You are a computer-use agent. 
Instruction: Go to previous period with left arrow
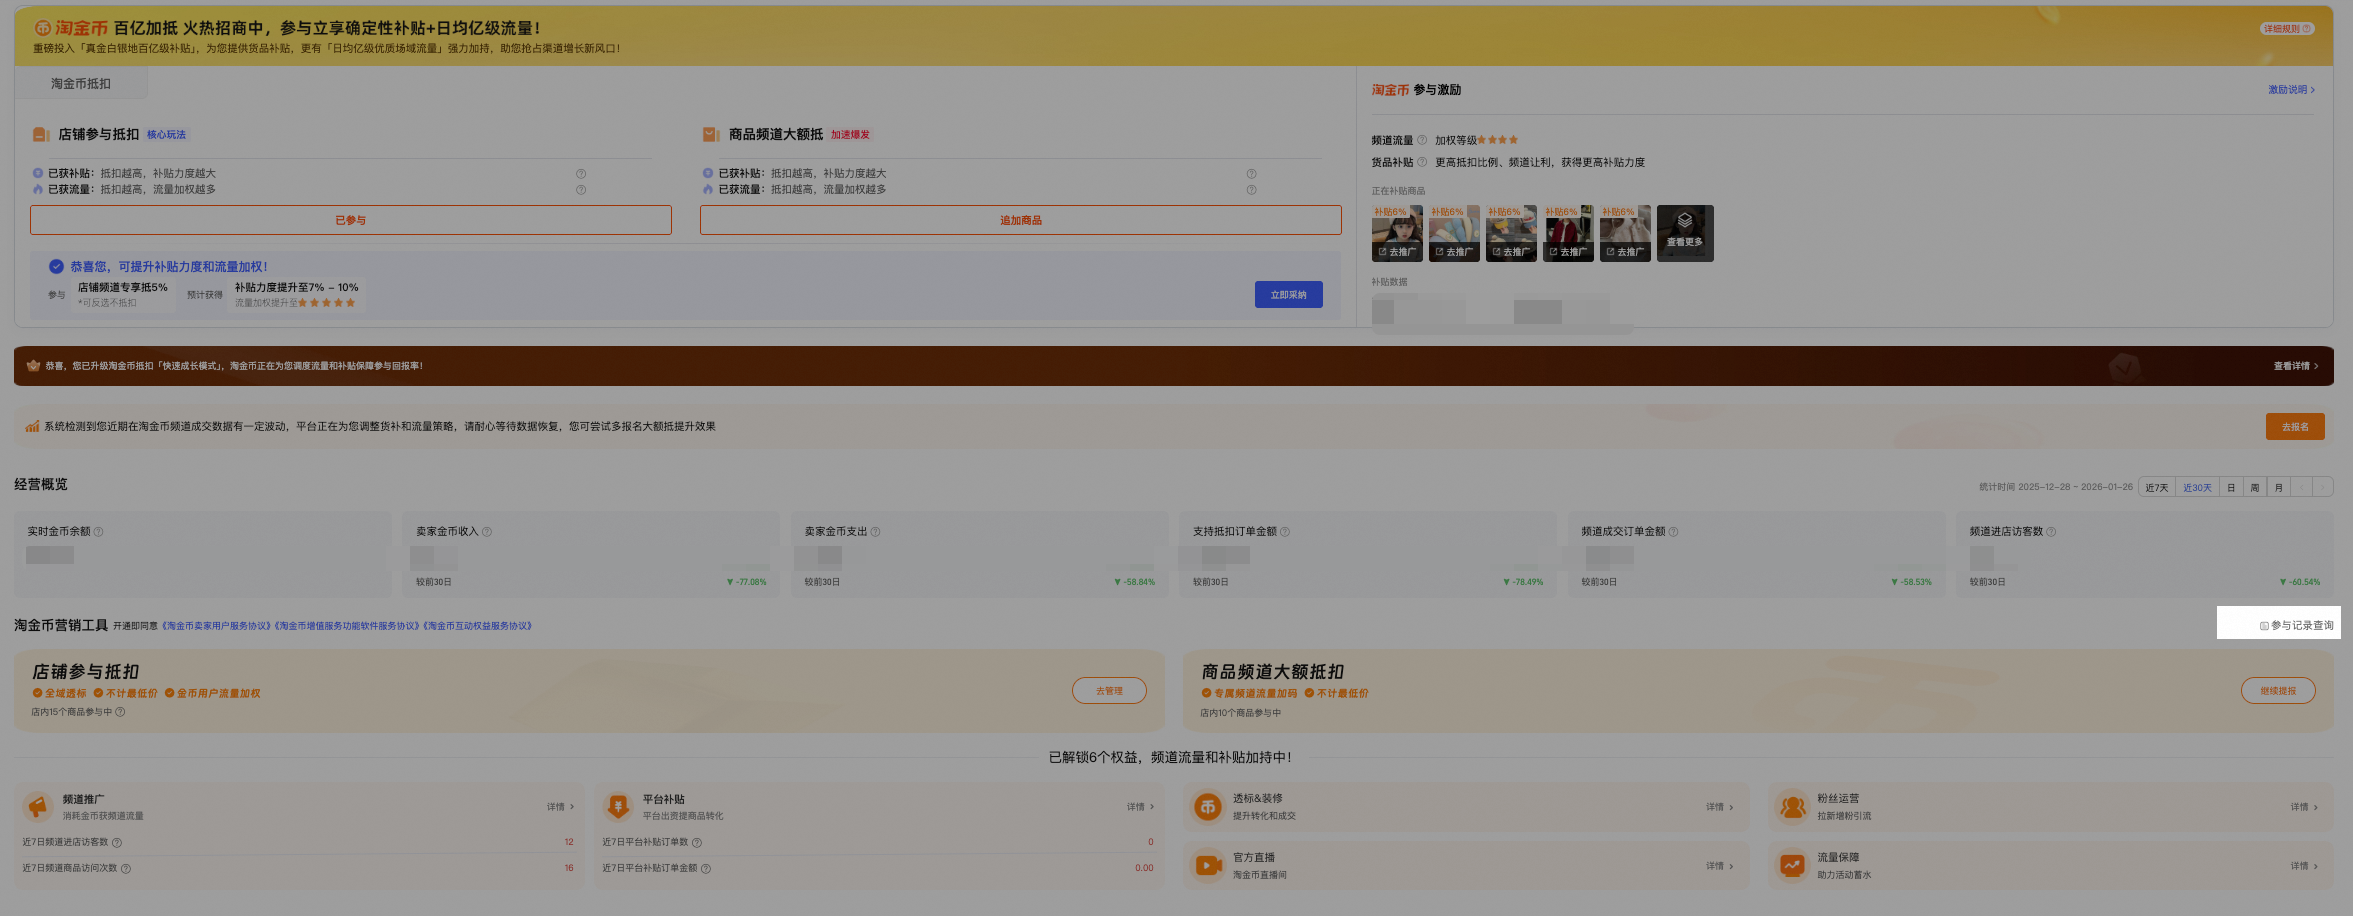[2302, 488]
